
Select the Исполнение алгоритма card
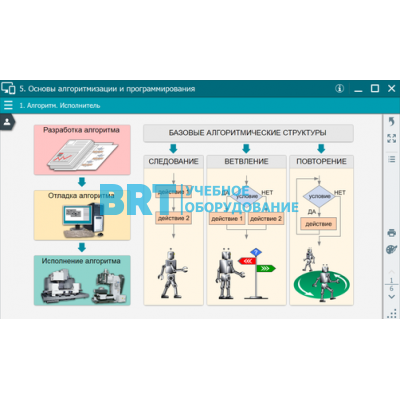click(x=82, y=280)
